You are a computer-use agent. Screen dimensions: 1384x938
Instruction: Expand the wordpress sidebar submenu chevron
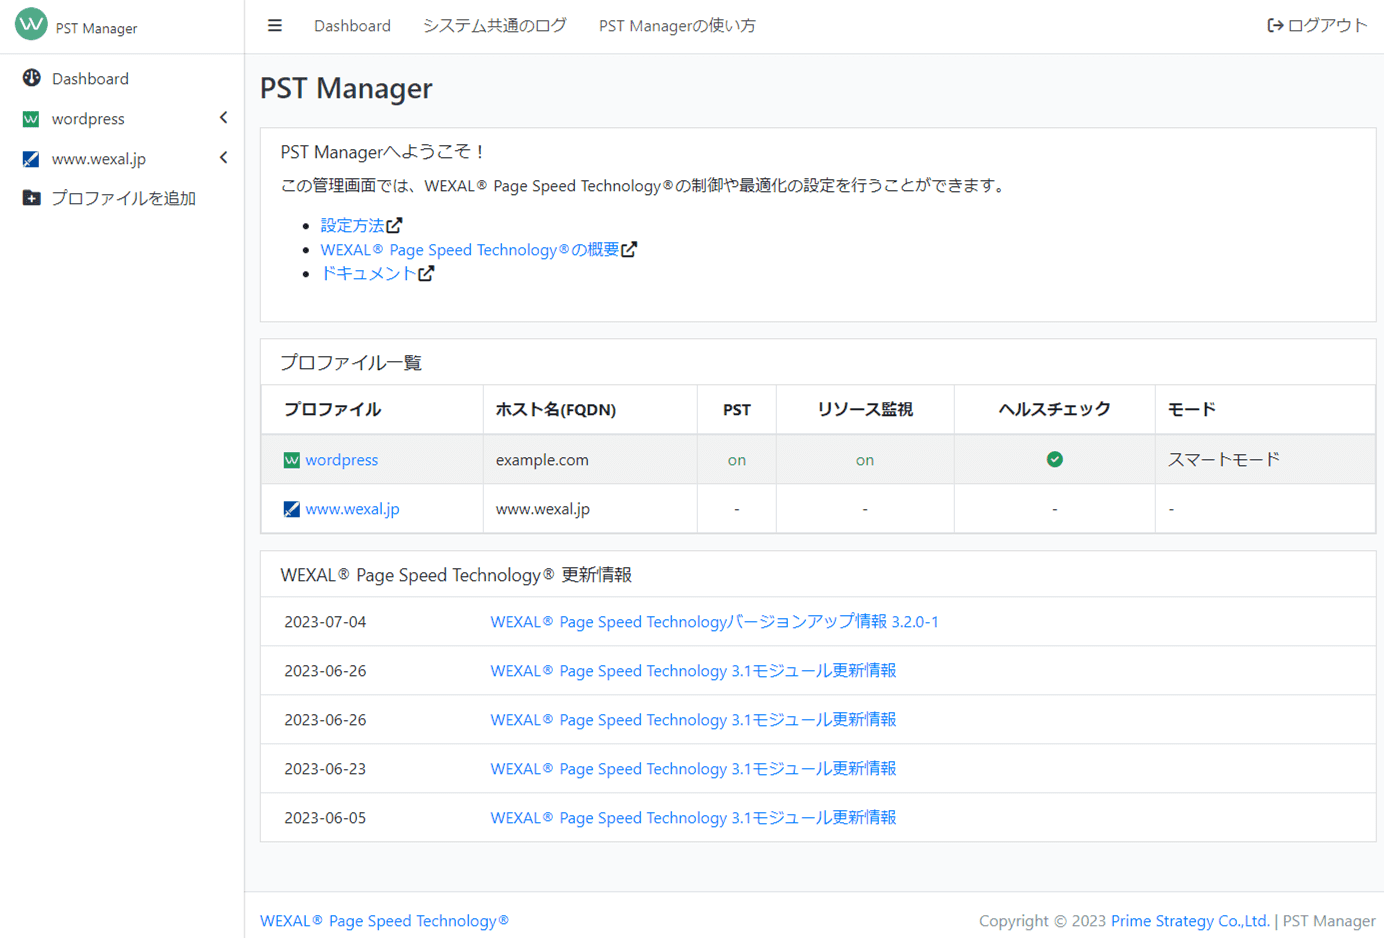pyautogui.click(x=224, y=118)
